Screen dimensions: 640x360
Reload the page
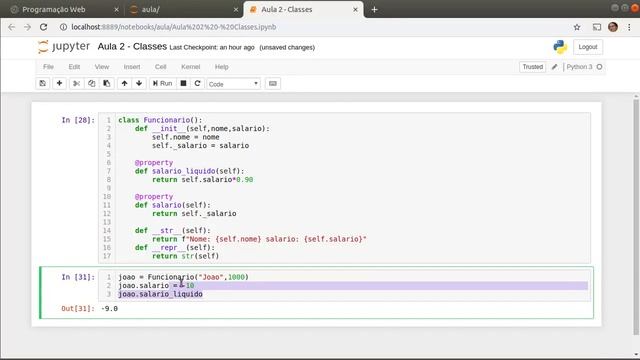[43, 27]
